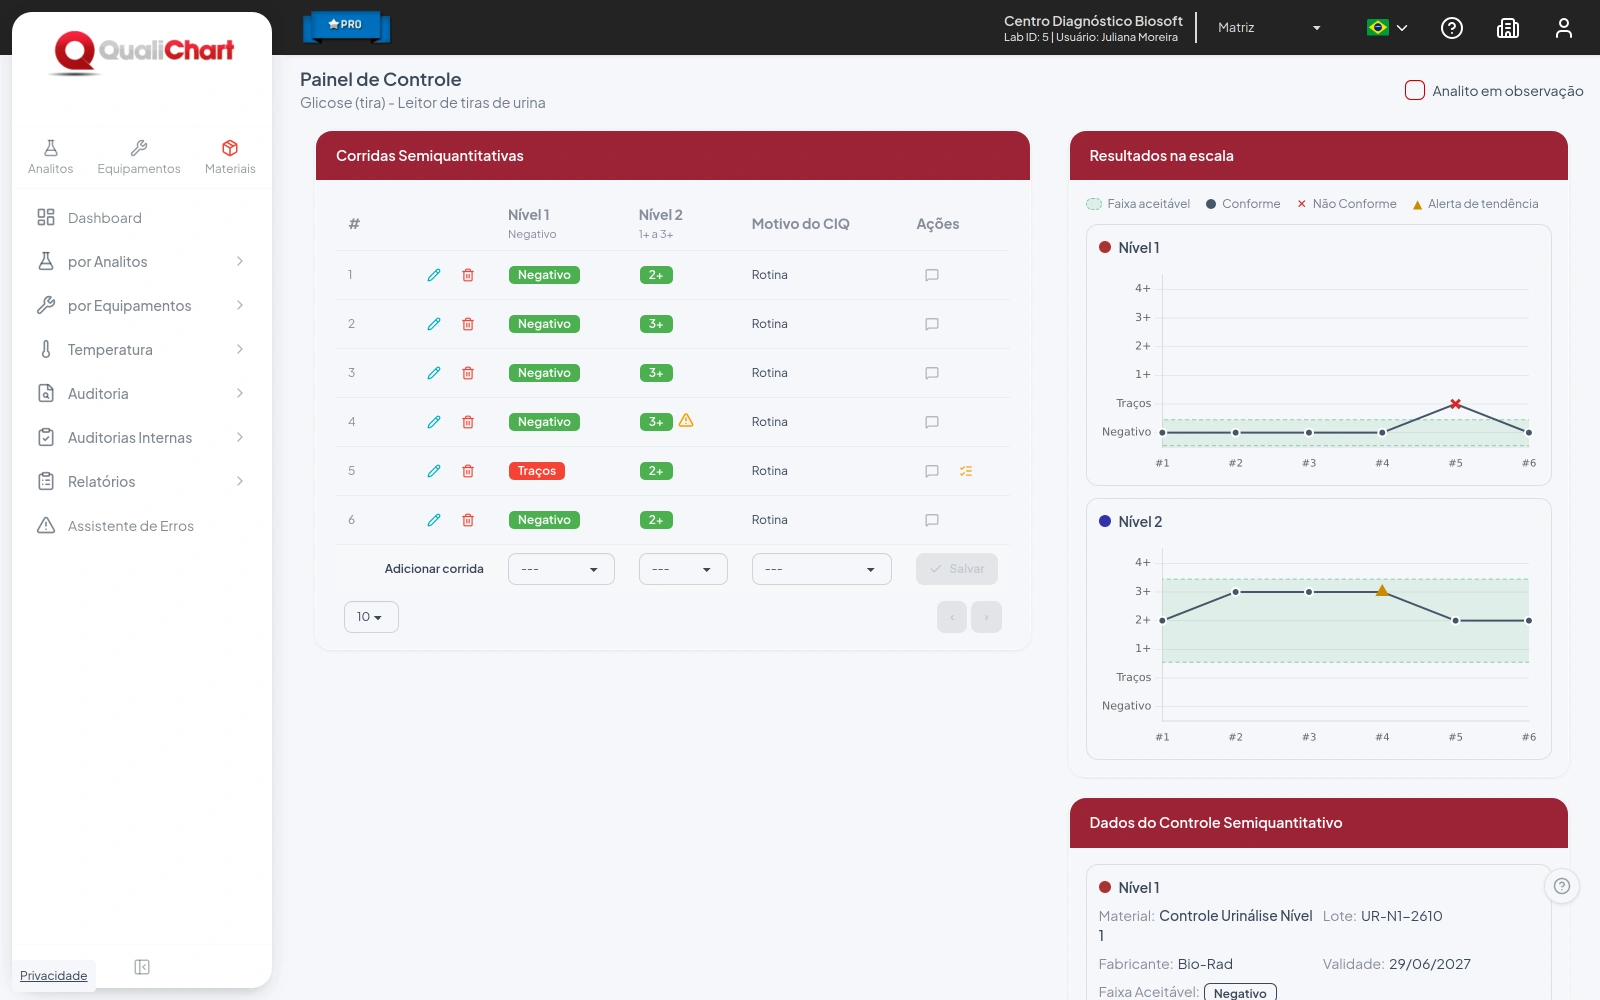Open the Matriz unit dropdown
This screenshot has height=1000, width=1600.
pos(1270,28)
